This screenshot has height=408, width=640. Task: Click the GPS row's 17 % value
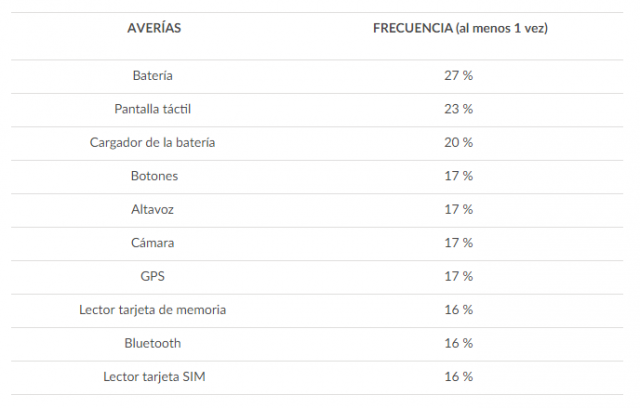tap(459, 276)
